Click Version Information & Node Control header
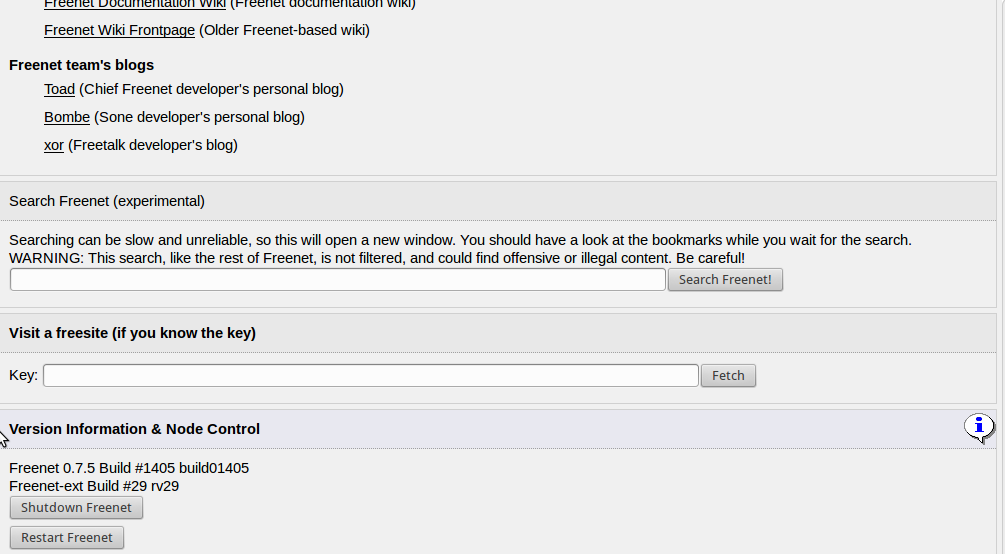 (134, 429)
